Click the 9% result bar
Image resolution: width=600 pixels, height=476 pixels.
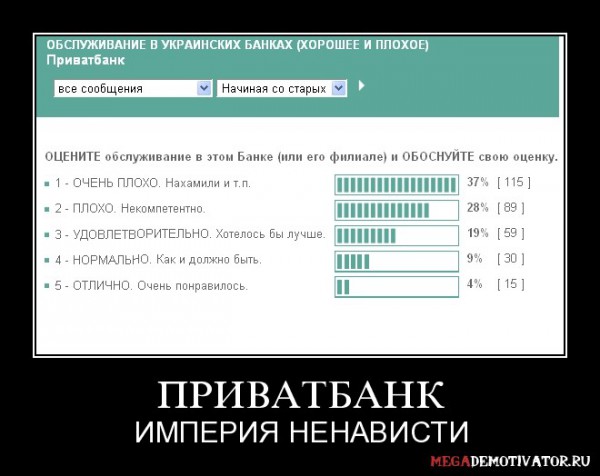pyautogui.click(x=396, y=261)
